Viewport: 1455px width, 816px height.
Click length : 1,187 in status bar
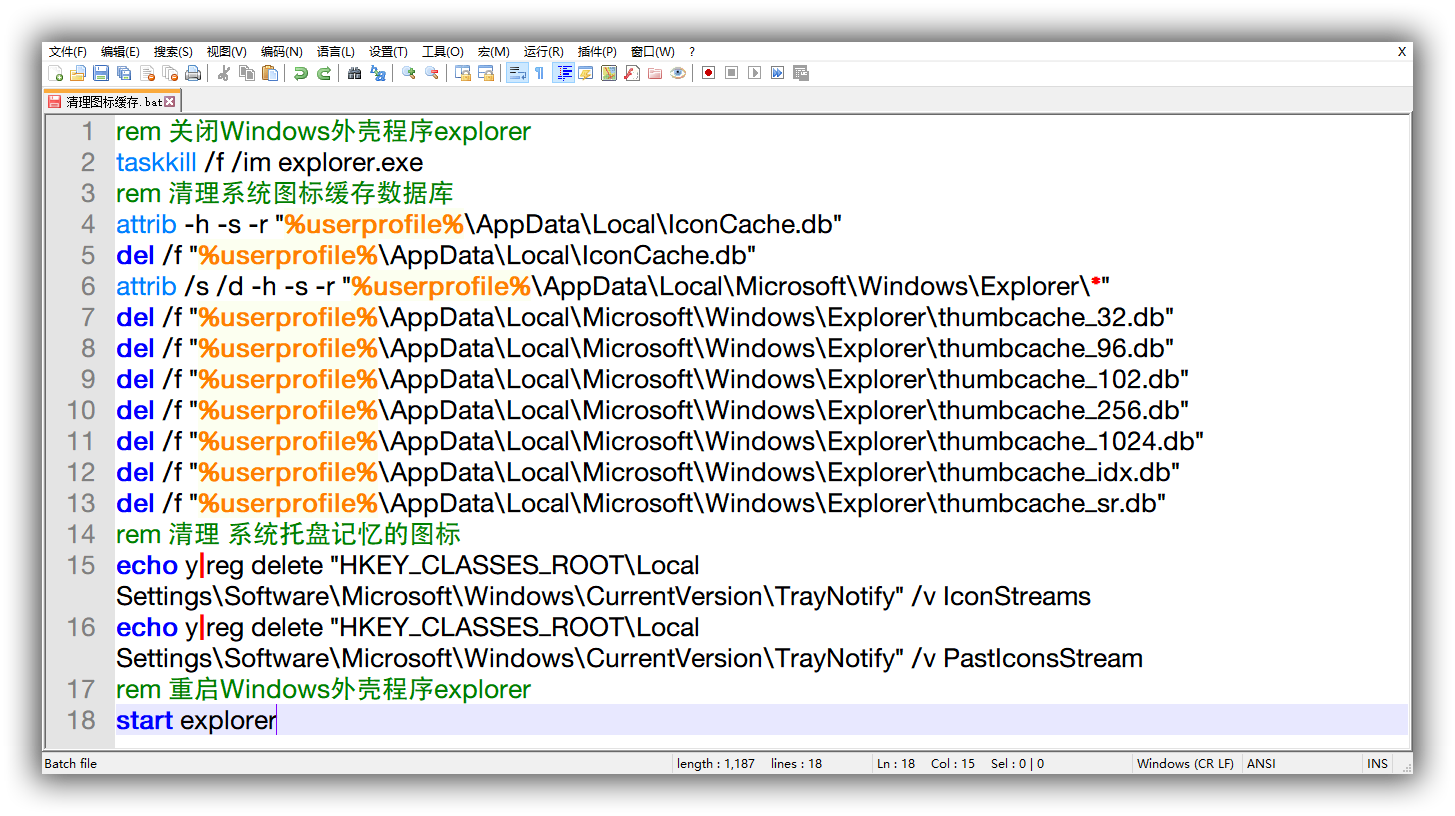[x=716, y=763]
